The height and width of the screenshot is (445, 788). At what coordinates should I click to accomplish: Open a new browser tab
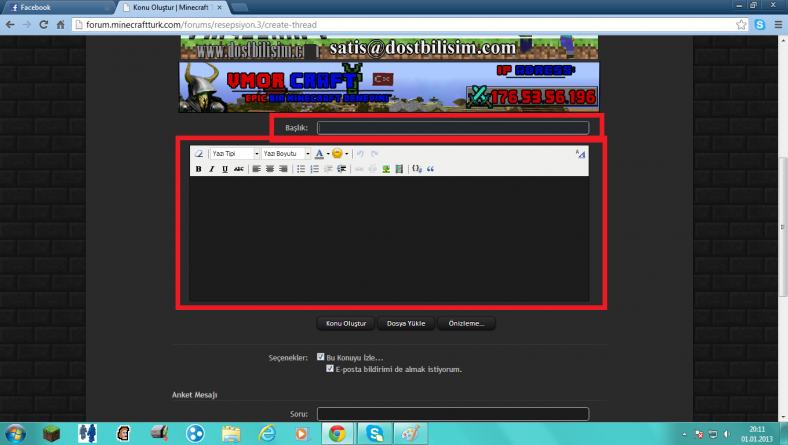click(239, 8)
